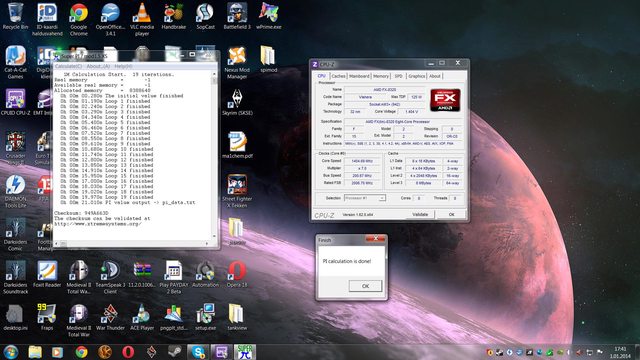The image size is (640, 360).
Task: Switch to the SPD tab in CPU-Z
Action: (x=398, y=76)
